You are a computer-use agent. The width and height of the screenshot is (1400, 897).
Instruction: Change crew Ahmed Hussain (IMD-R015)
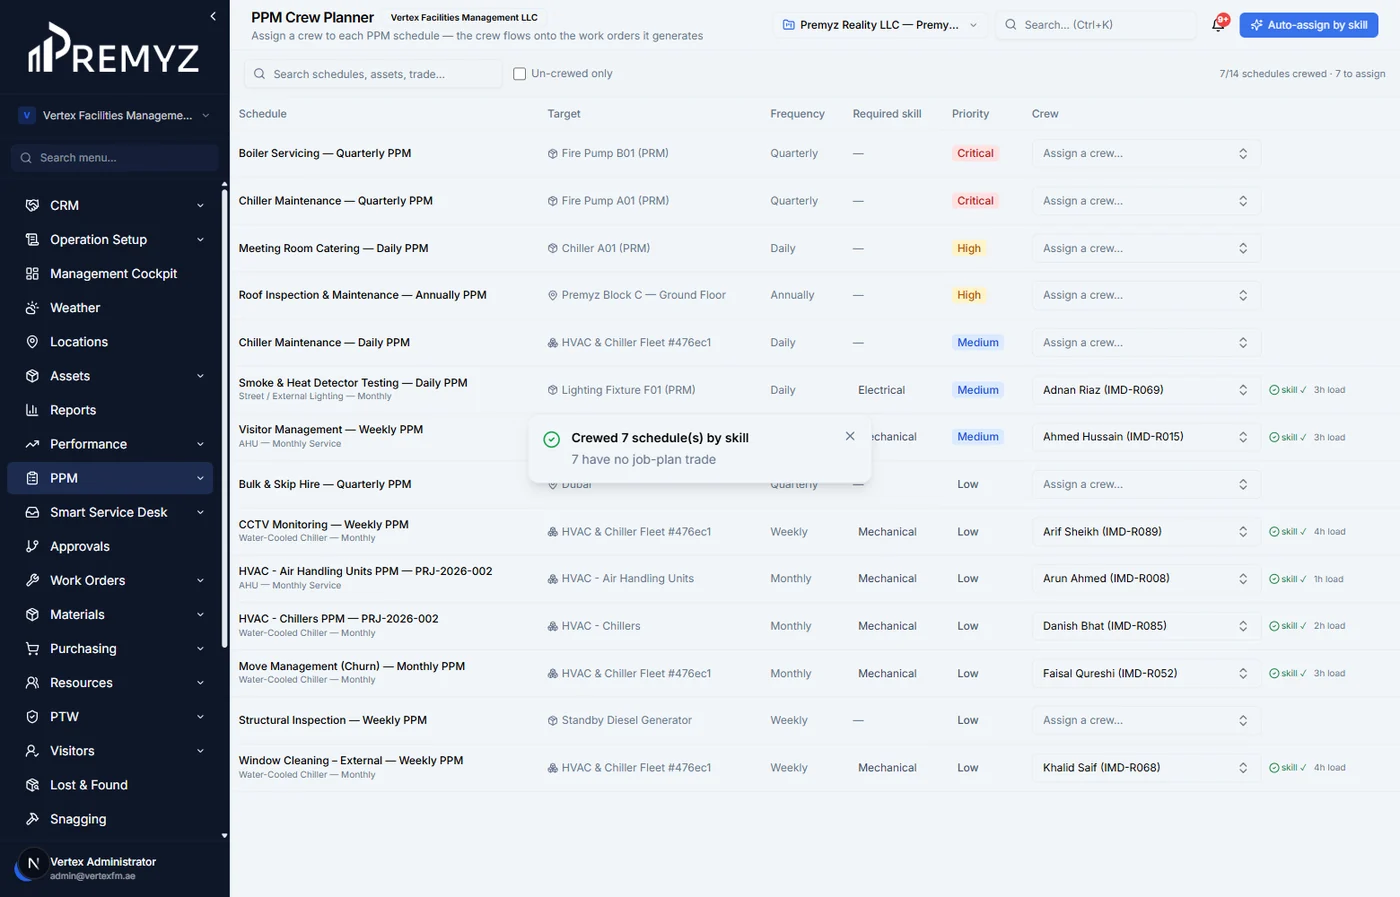click(1146, 437)
